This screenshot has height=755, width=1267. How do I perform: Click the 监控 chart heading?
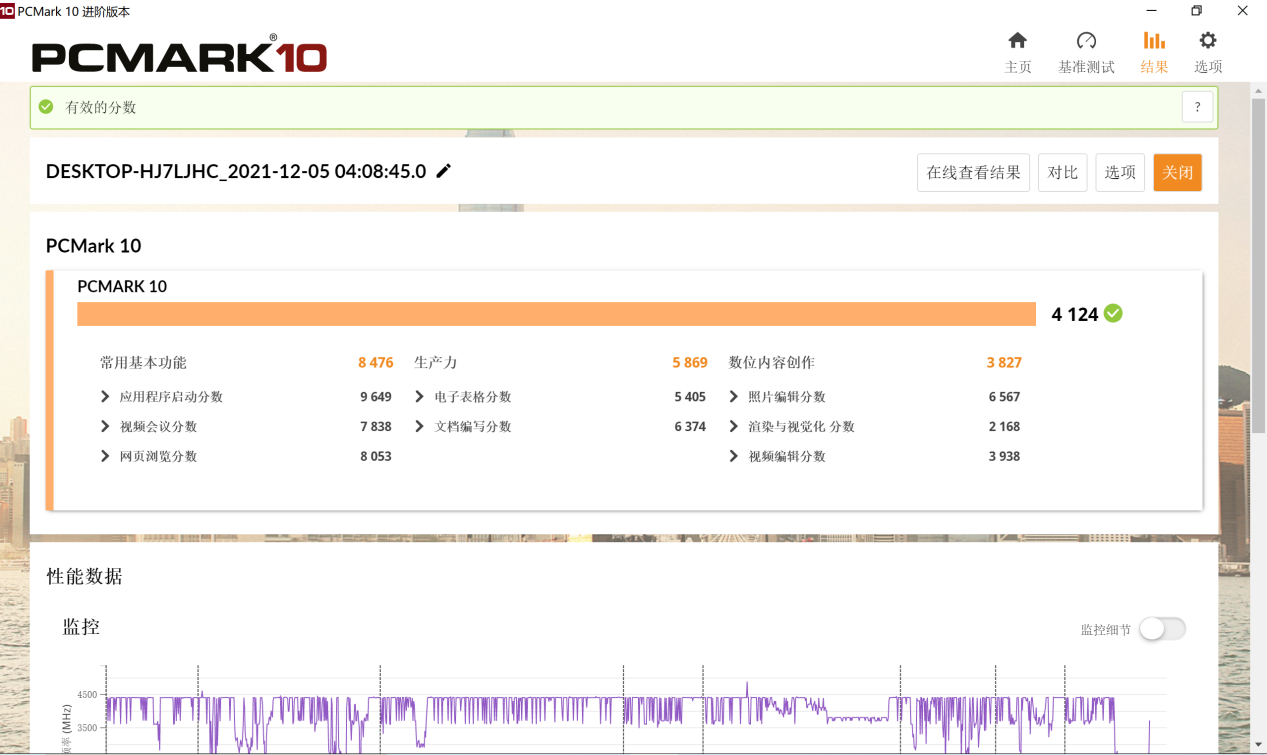81,628
